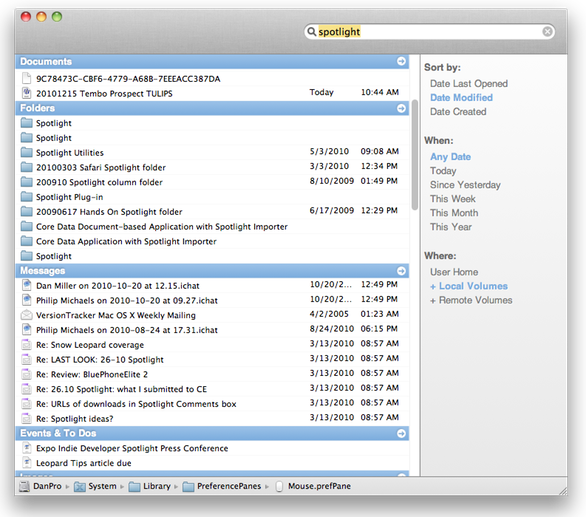Click PreferencePanes label in path bar
Viewport: 586px width, 517px height.
pos(229,486)
